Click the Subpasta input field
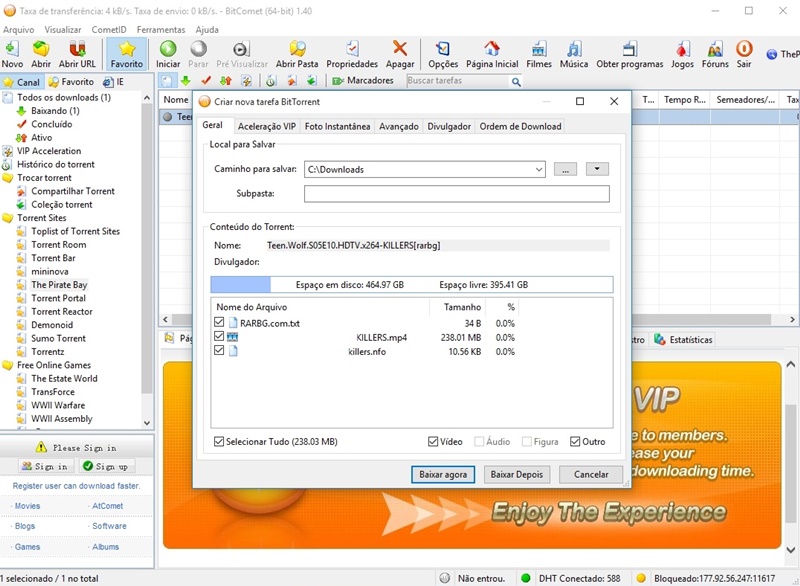The height and width of the screenshot is (586, 800). (x=457, y=194)
